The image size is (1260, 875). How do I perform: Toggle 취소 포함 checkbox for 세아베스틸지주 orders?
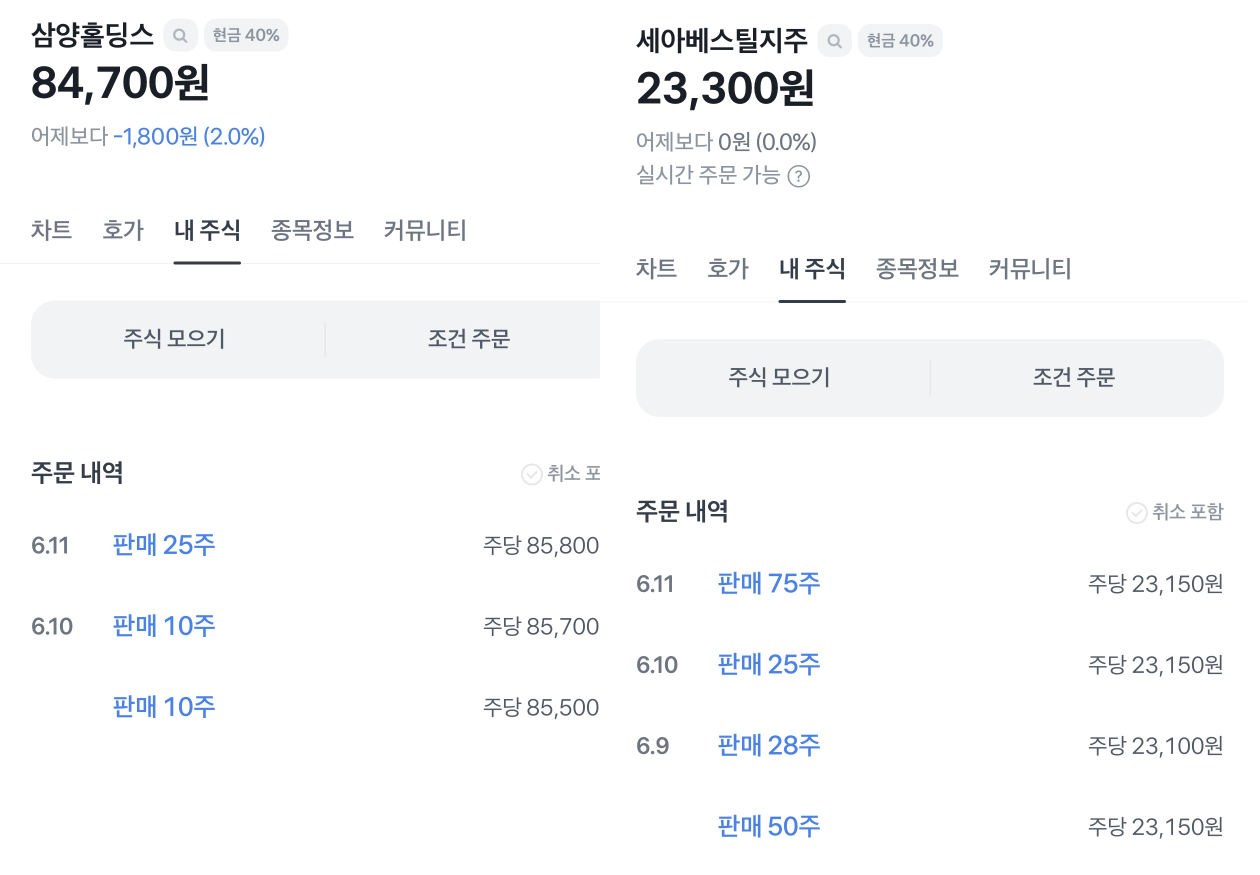point(1137,513)
